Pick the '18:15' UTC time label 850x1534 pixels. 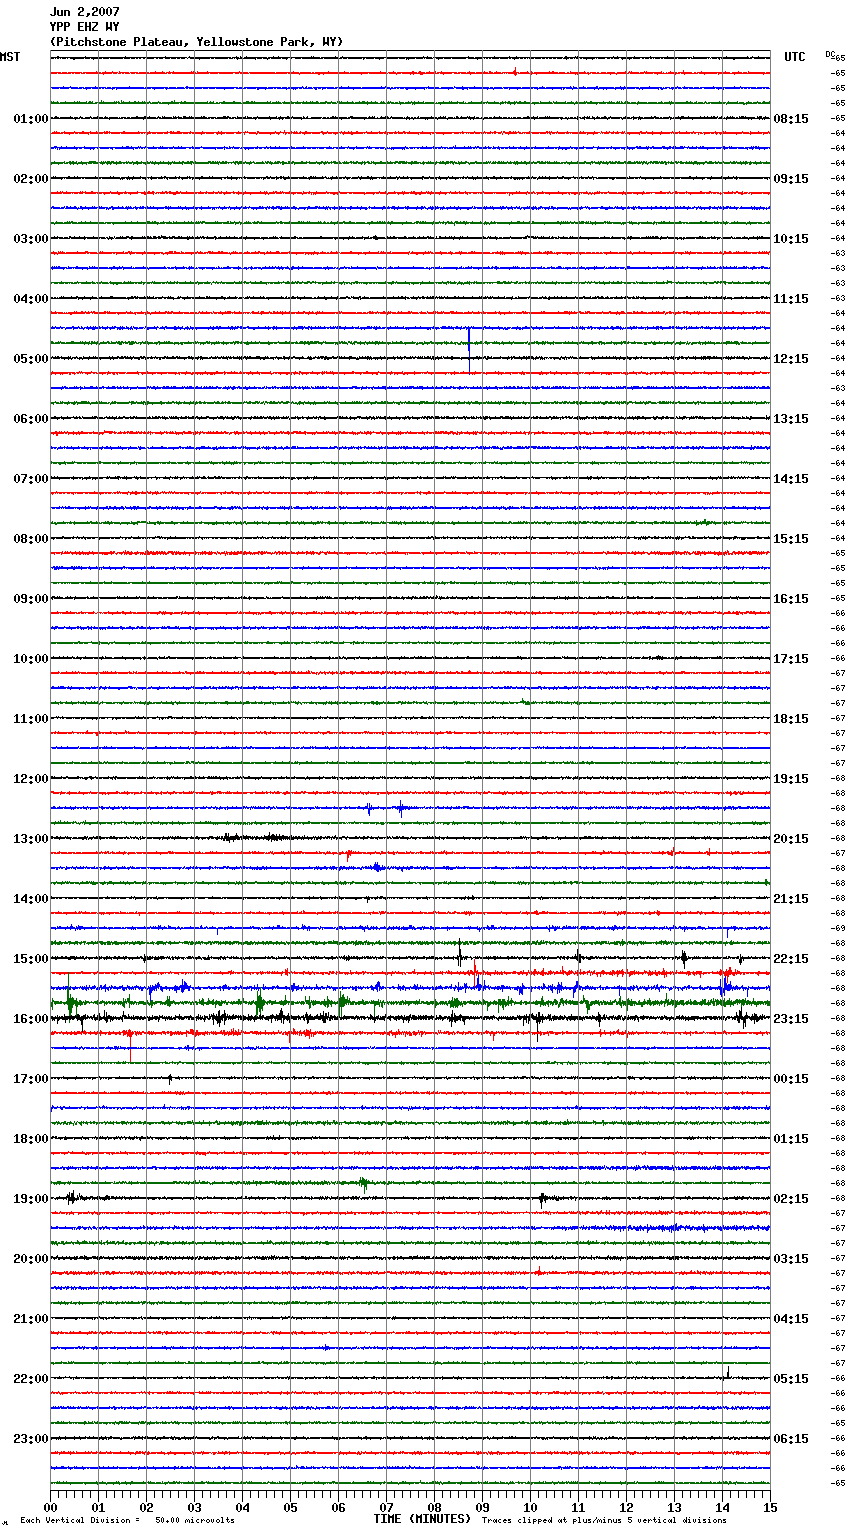point(791,719)
